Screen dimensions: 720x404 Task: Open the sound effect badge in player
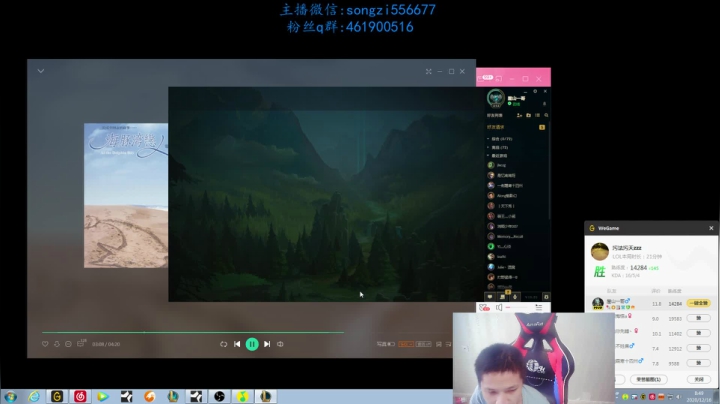tap(423, 344)
